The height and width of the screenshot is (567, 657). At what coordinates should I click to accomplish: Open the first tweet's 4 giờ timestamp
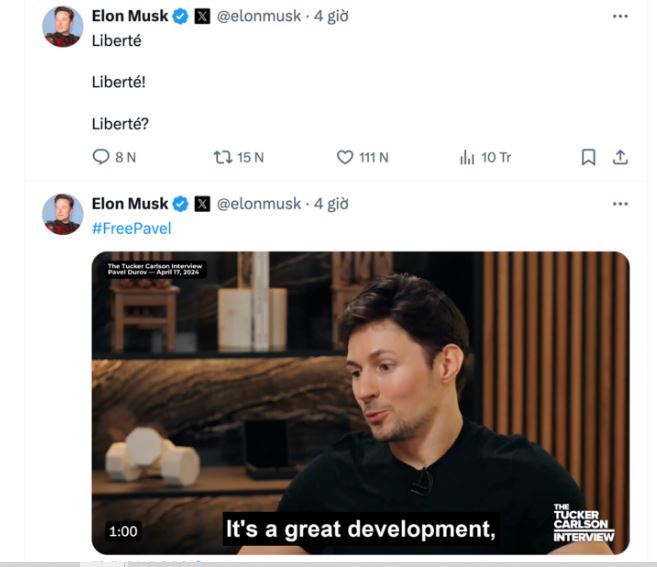[331, 16]
